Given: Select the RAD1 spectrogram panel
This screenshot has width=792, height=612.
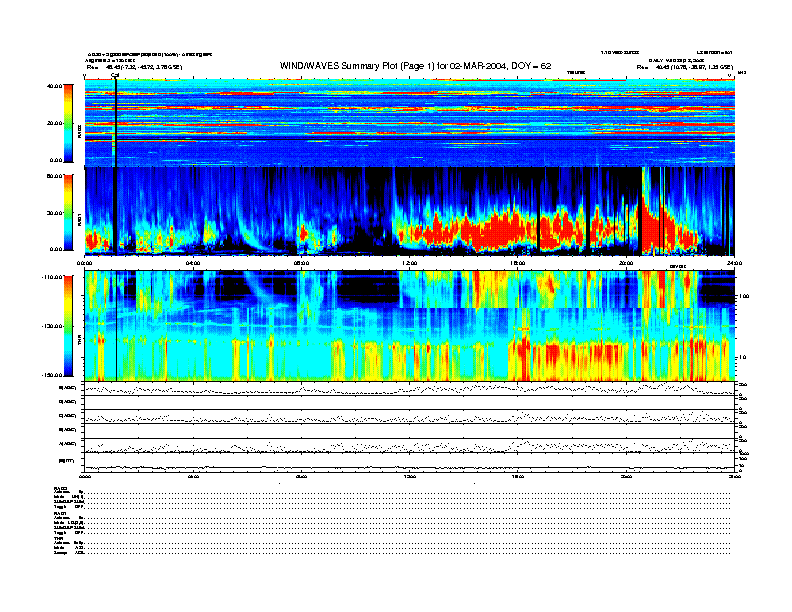Looking at the screenshot, I should pyautogui.click(x=410, y=210).
